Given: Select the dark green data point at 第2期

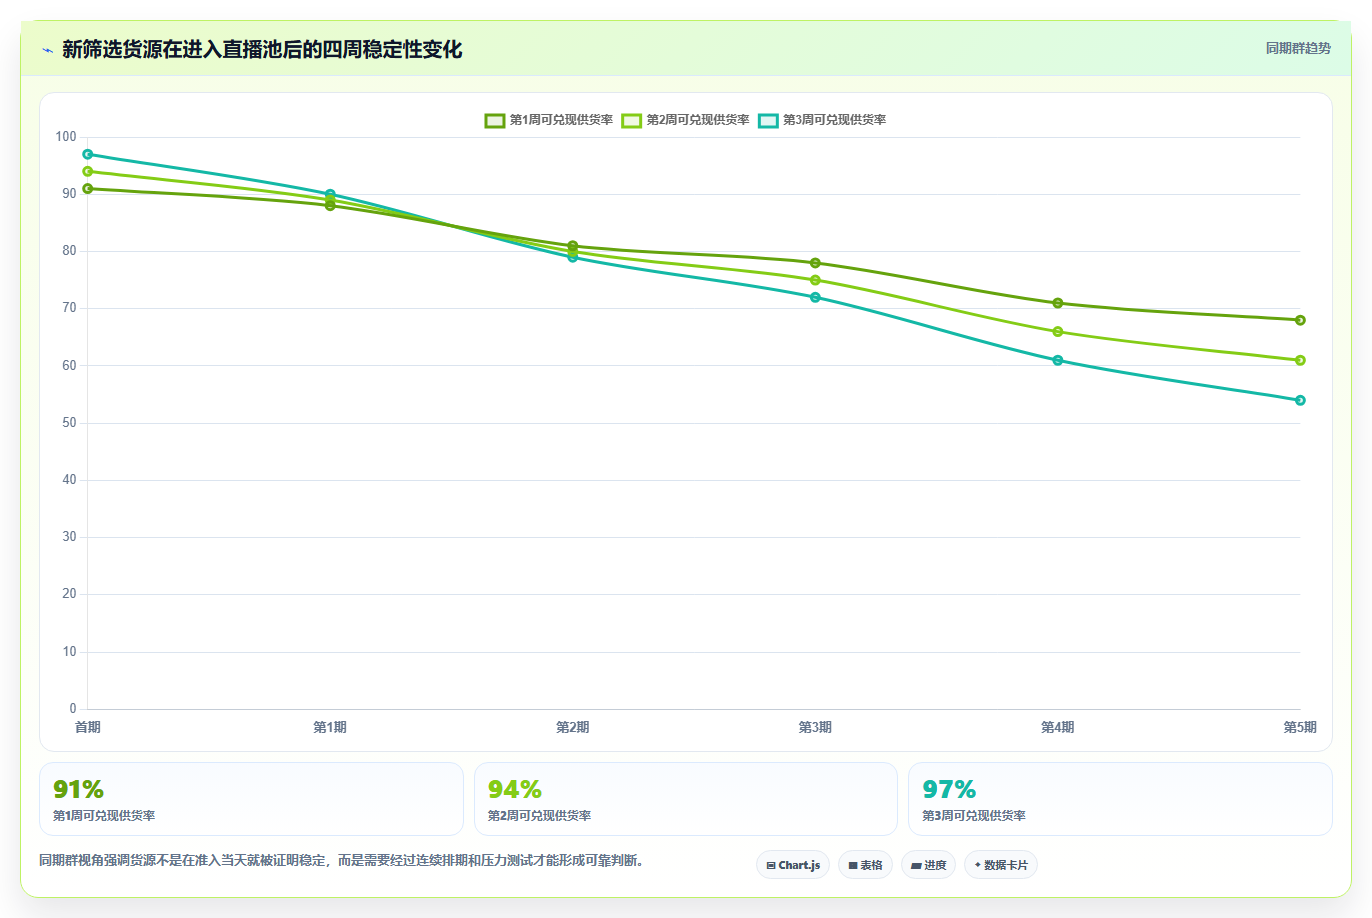Looking at the screenshot, I should click(x=573, y=246).
